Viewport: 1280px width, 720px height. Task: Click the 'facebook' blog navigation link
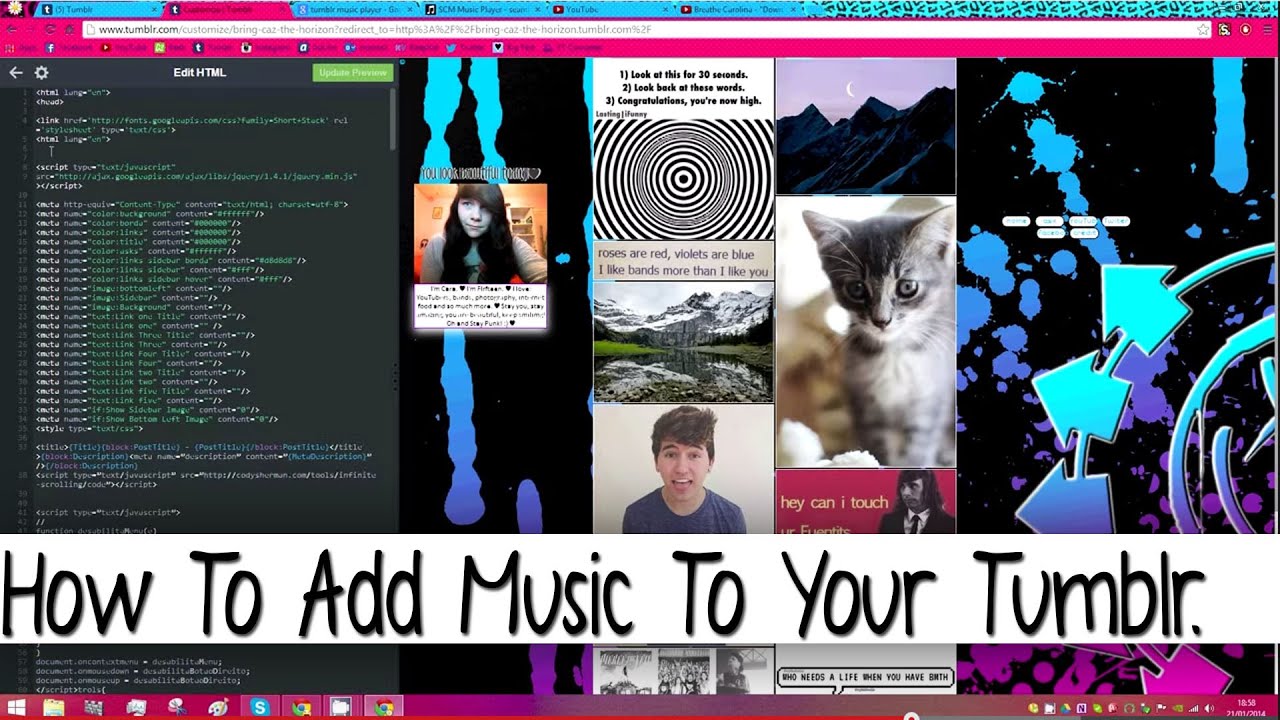[1051, 233]
